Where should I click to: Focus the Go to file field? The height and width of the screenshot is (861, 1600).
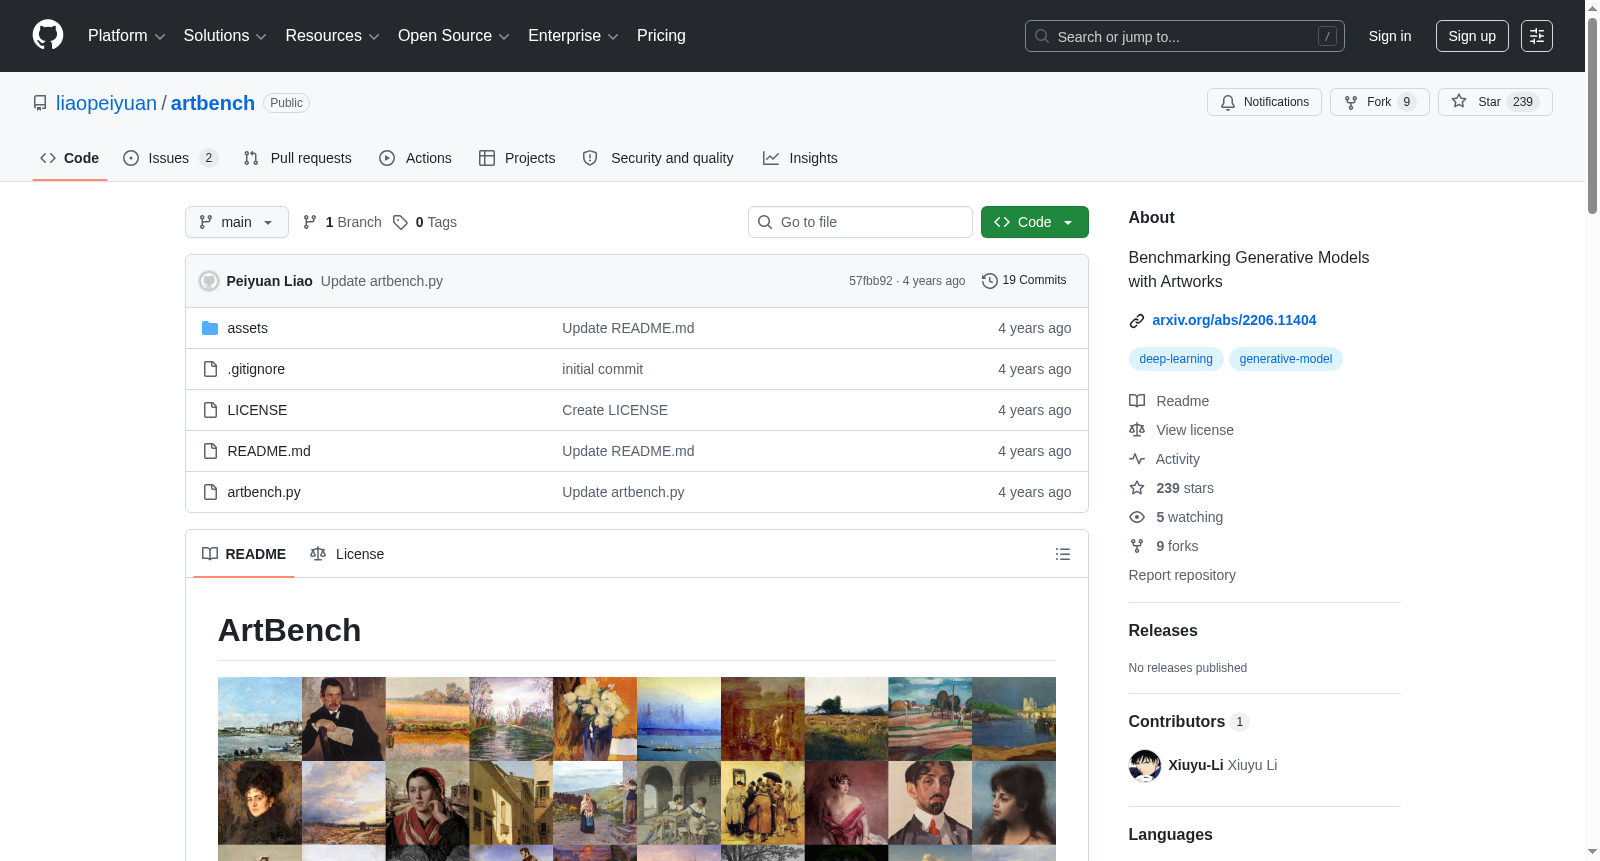point(860,222)
